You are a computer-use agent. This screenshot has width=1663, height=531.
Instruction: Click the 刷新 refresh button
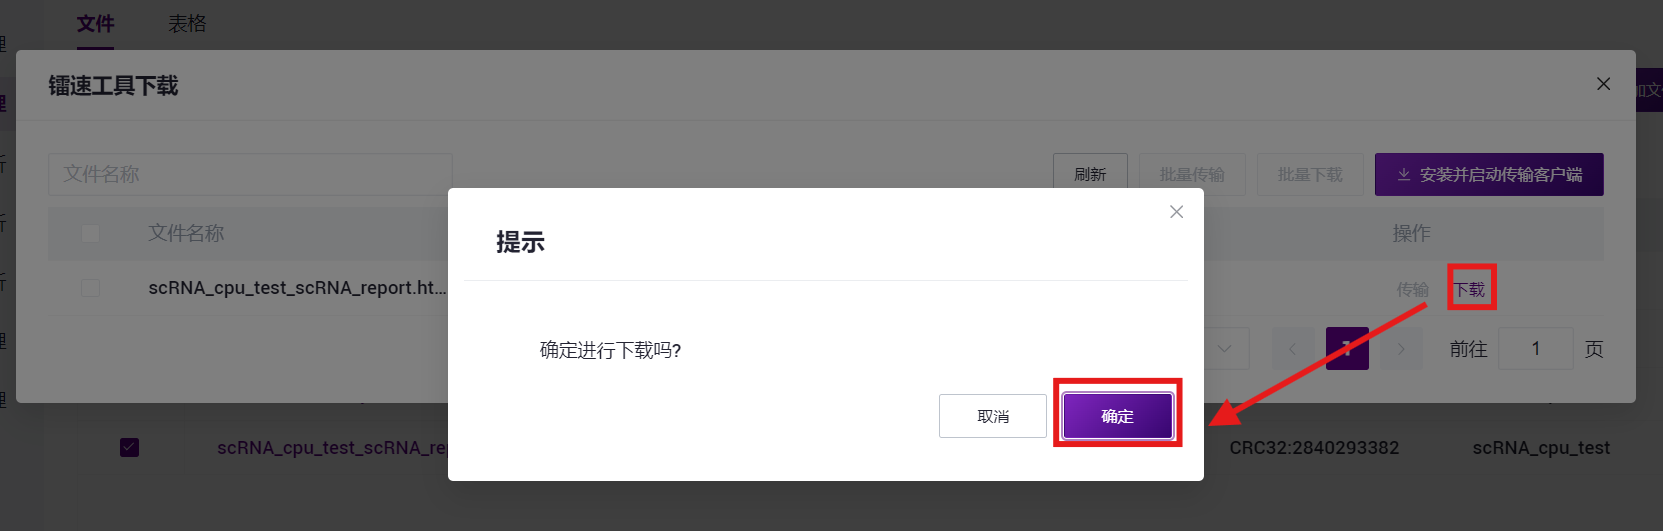point(1090,174)
